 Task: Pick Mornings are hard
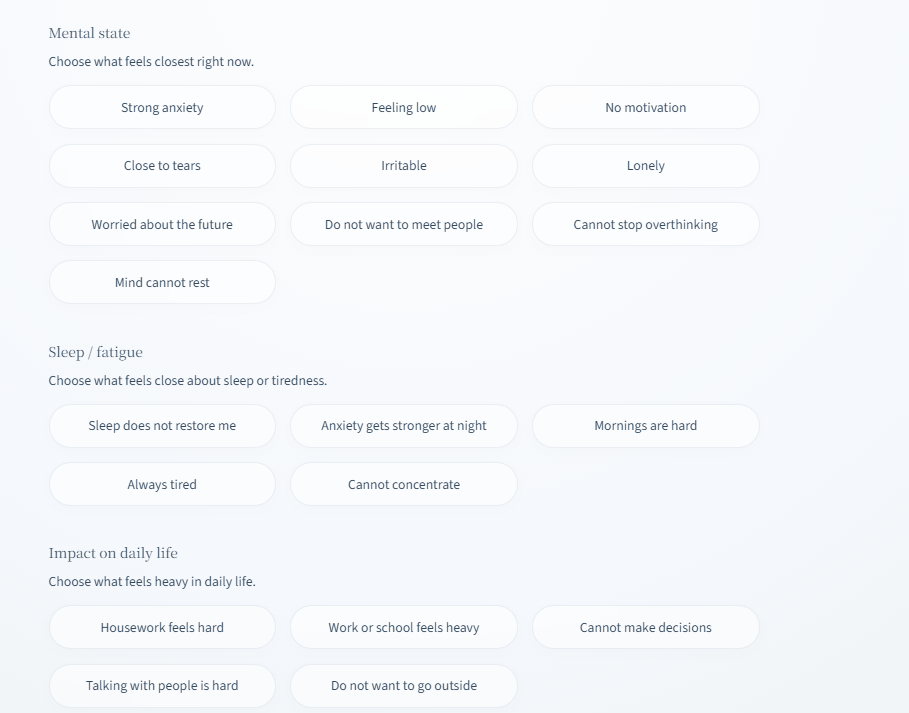(646, 426)
